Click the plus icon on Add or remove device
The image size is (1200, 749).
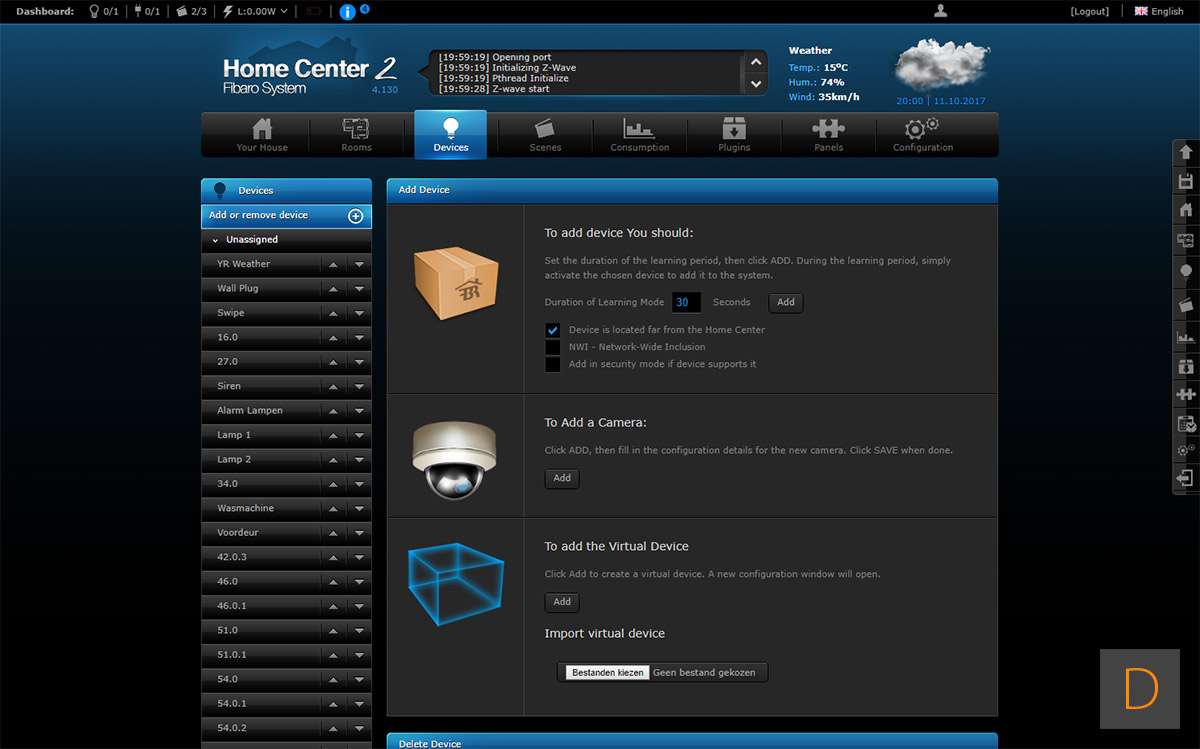[355, 216]
